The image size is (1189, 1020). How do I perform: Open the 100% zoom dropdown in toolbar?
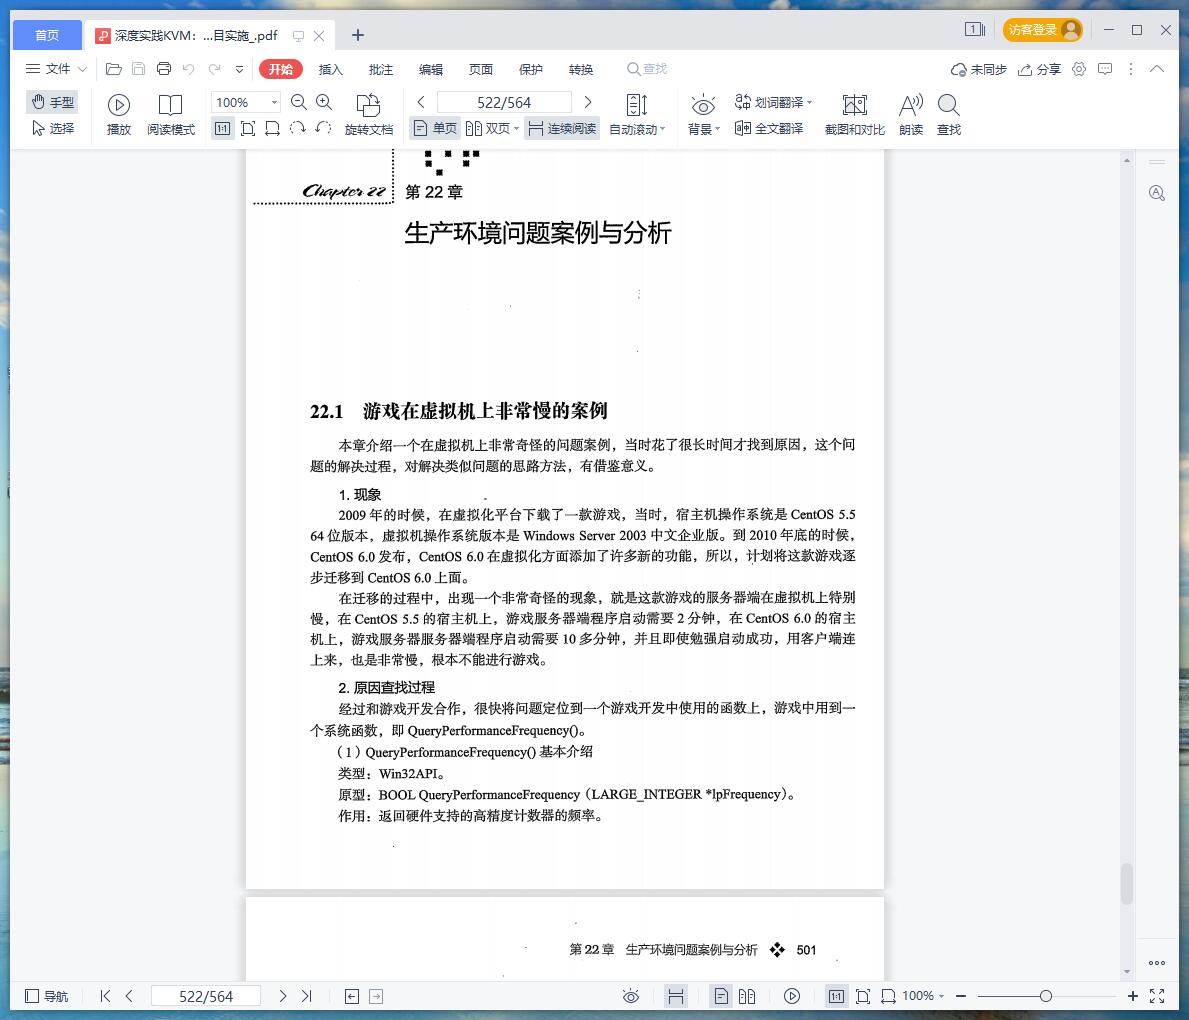[275, 102]
